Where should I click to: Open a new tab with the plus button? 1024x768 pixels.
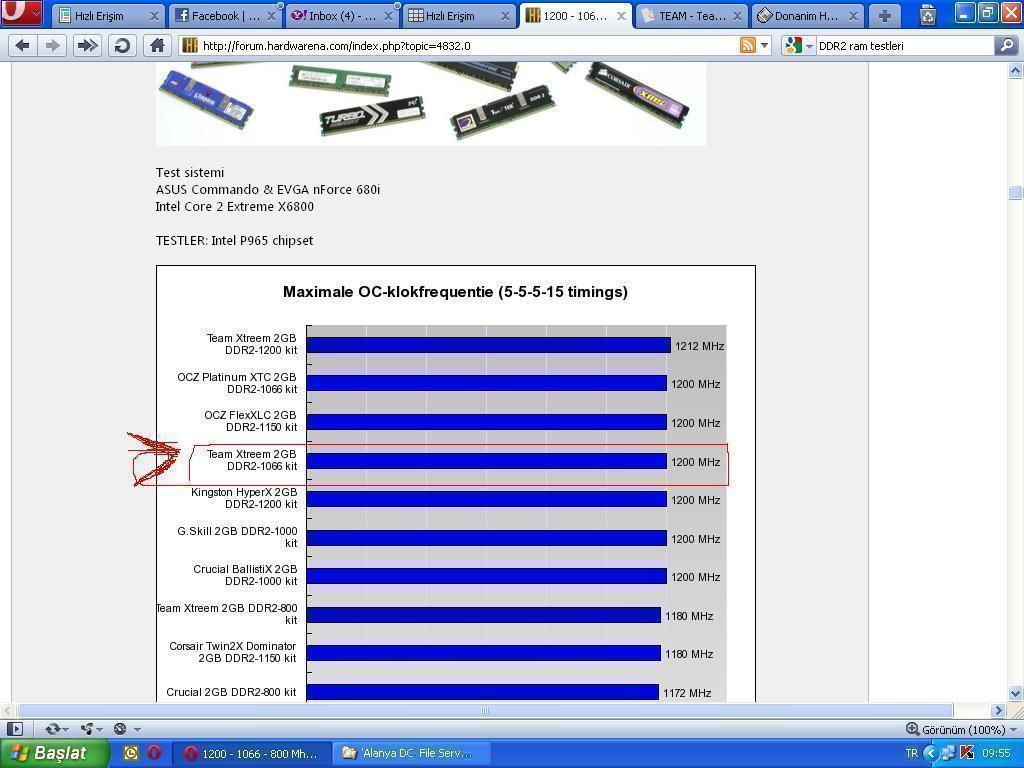pyautogui.click(x=885, y=16)
